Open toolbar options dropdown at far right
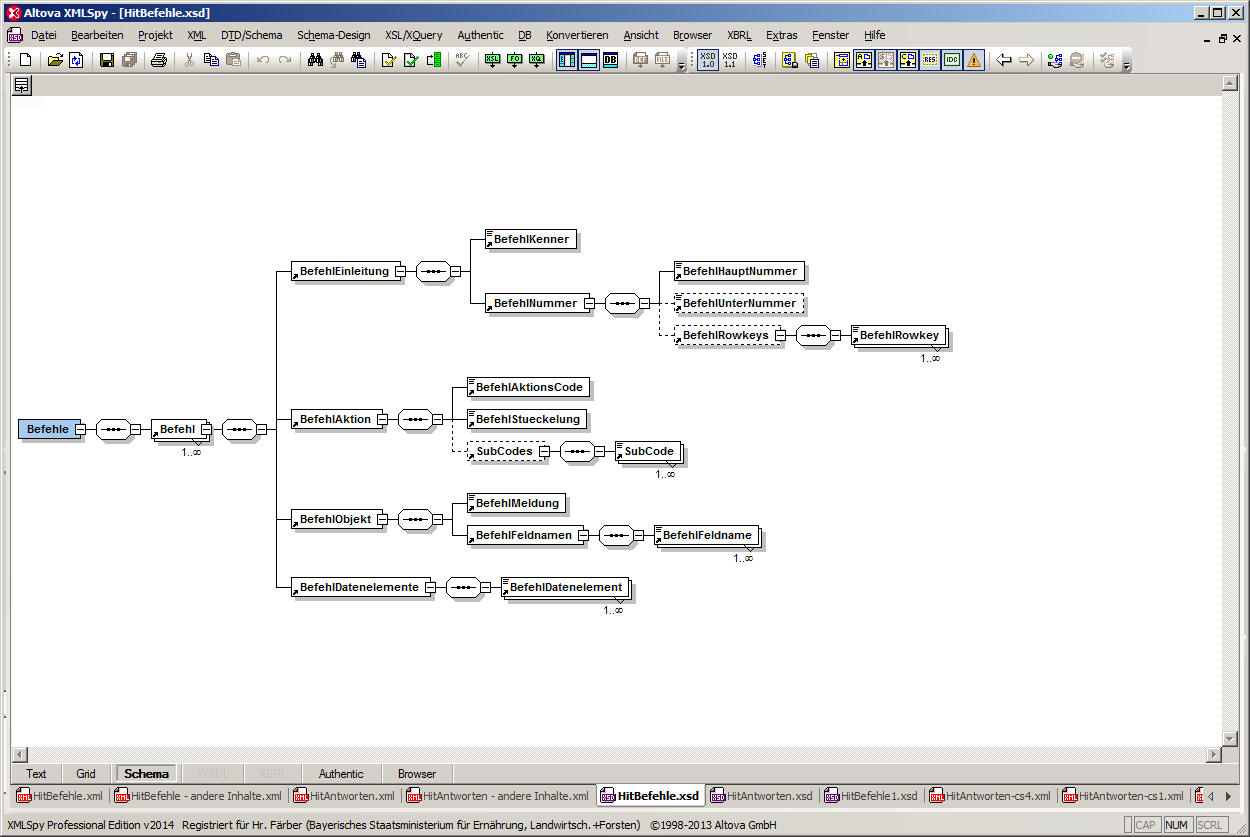The image size is (1250, 837). coord(1126,66)
